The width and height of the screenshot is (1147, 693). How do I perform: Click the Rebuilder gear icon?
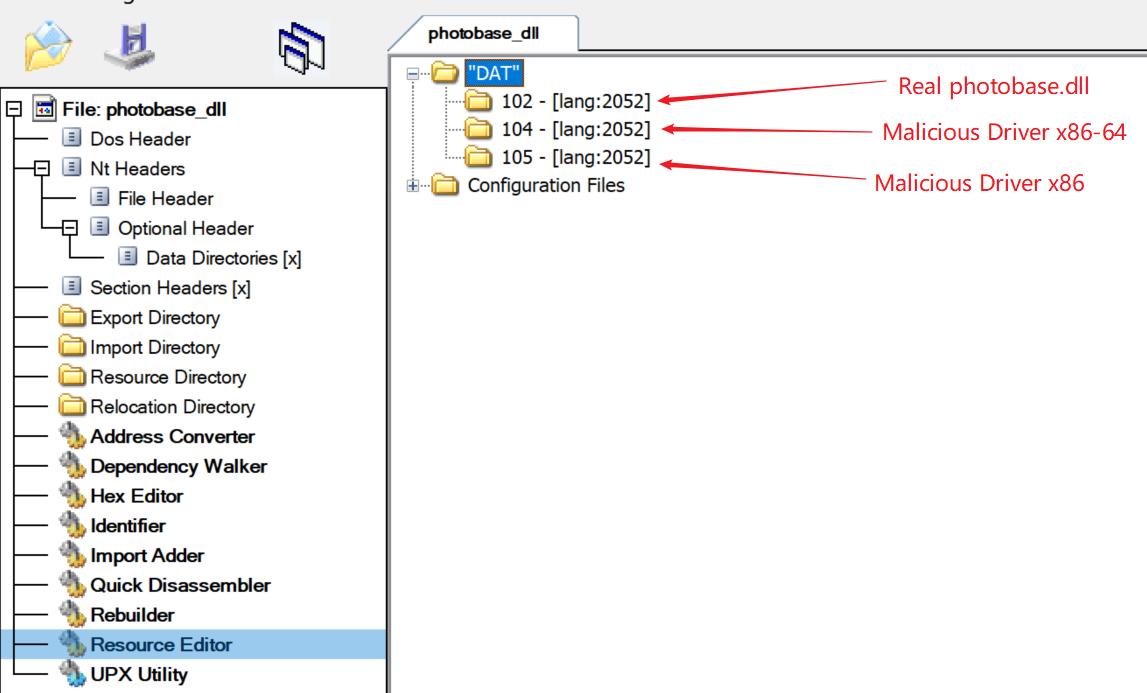72,614
